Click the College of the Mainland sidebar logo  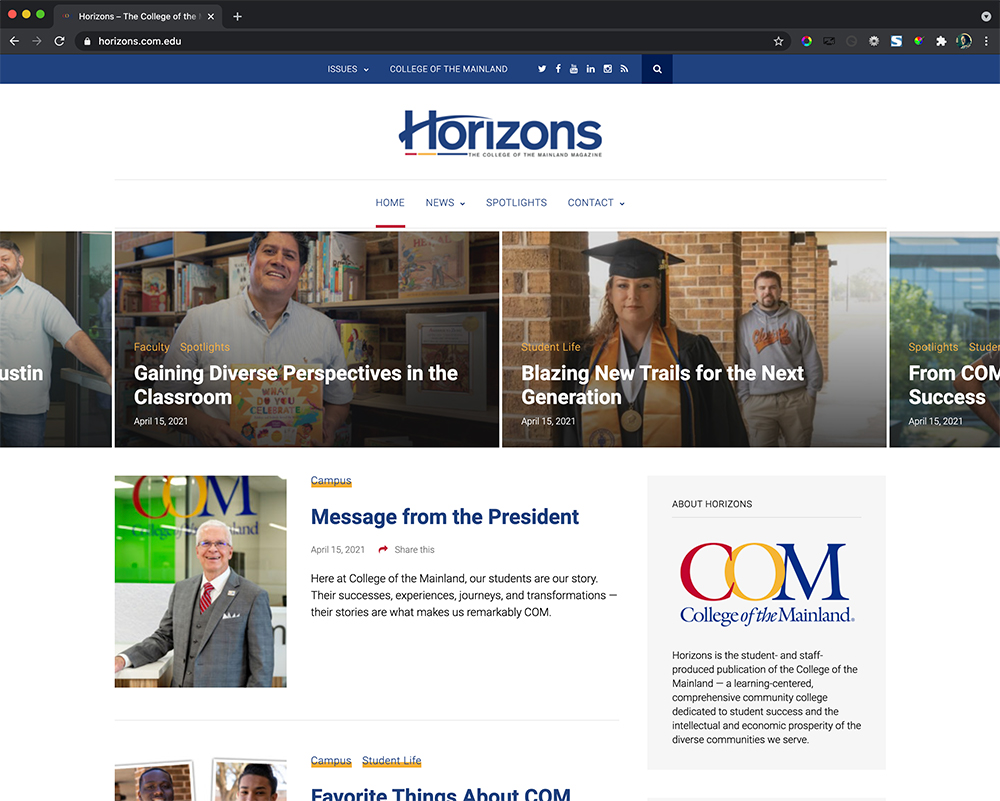(766, 584)
